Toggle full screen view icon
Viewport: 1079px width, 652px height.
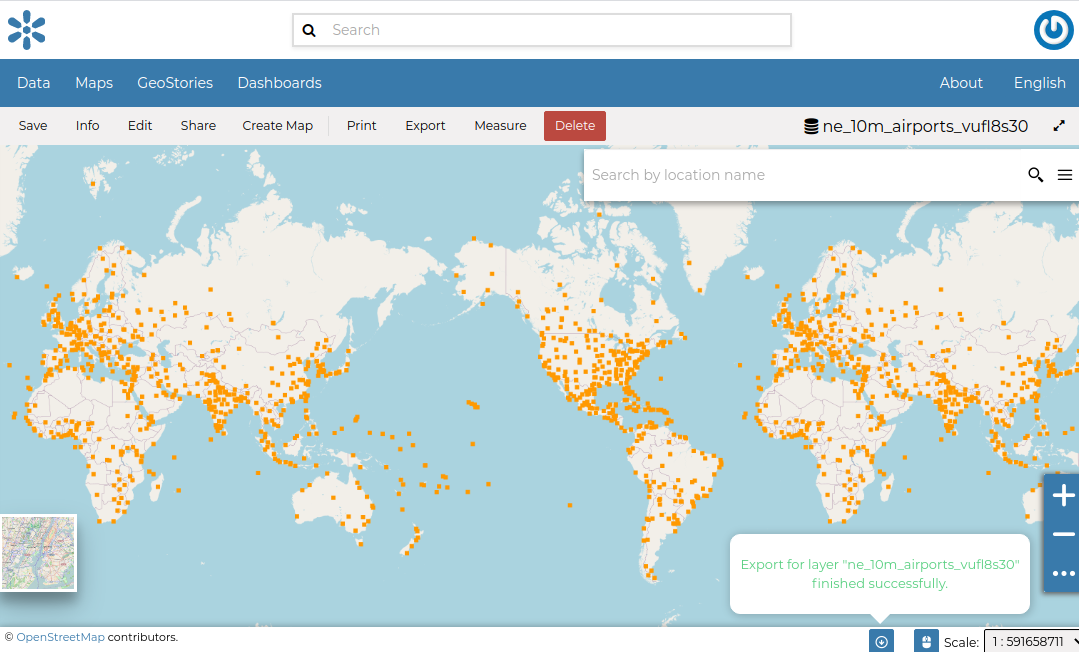1059,126
